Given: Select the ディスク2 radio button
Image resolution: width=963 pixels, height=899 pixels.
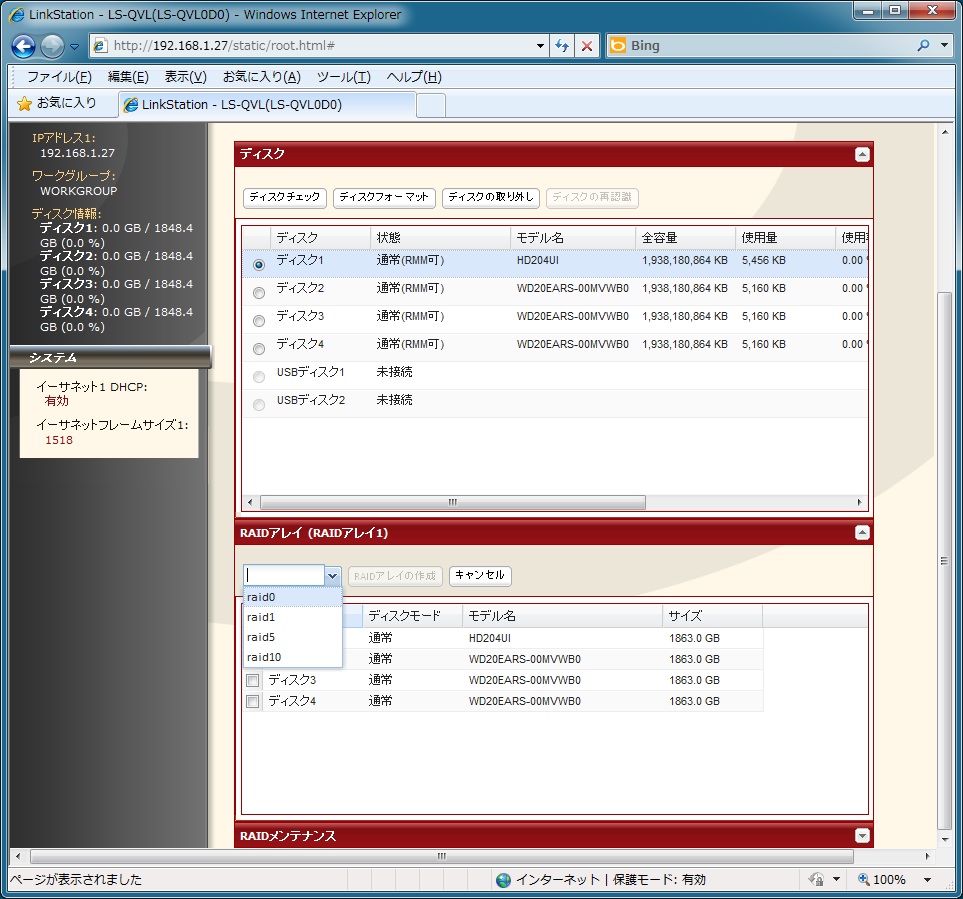Looking at the screenshot, I should pos(259,293).
